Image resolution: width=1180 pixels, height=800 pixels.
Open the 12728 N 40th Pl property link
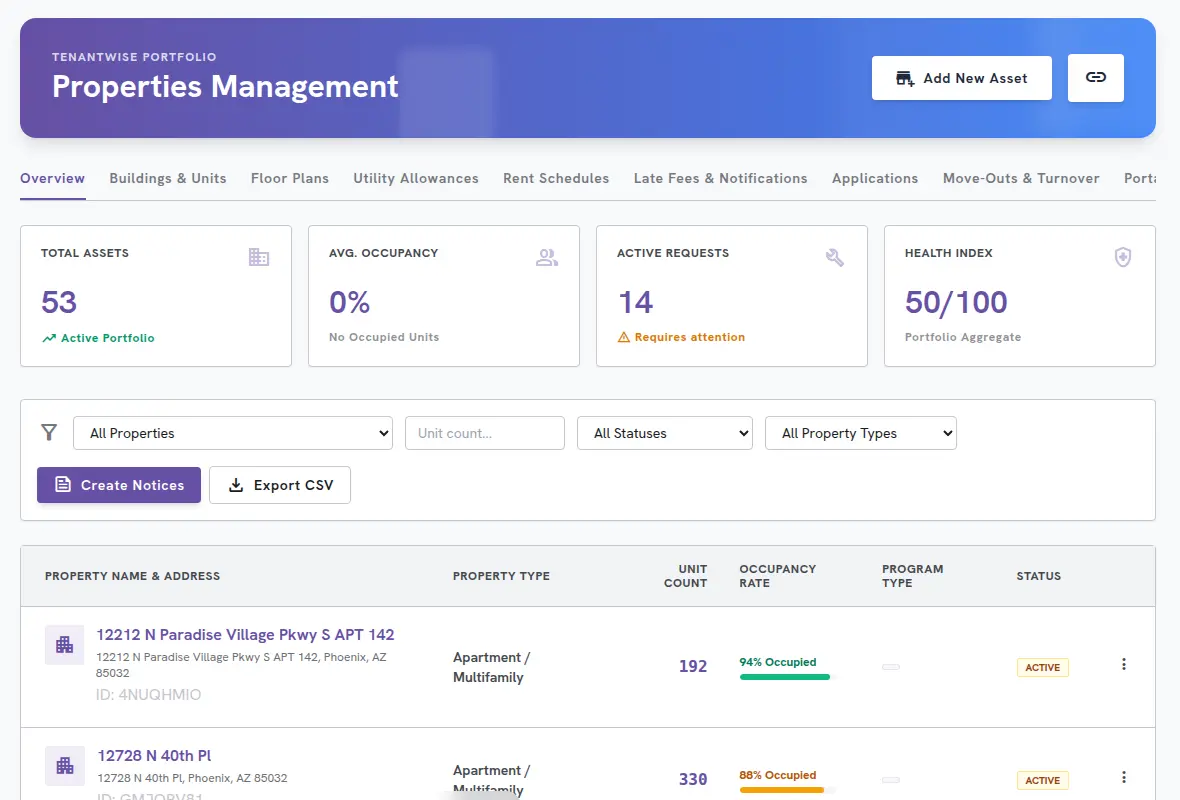[x=154, y=756]
